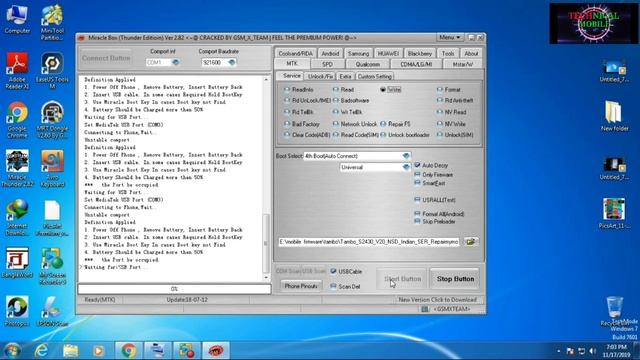This screenshot has width=640, height=360.
Task: Expand the Universal dropdown
Action: (406, 167)
